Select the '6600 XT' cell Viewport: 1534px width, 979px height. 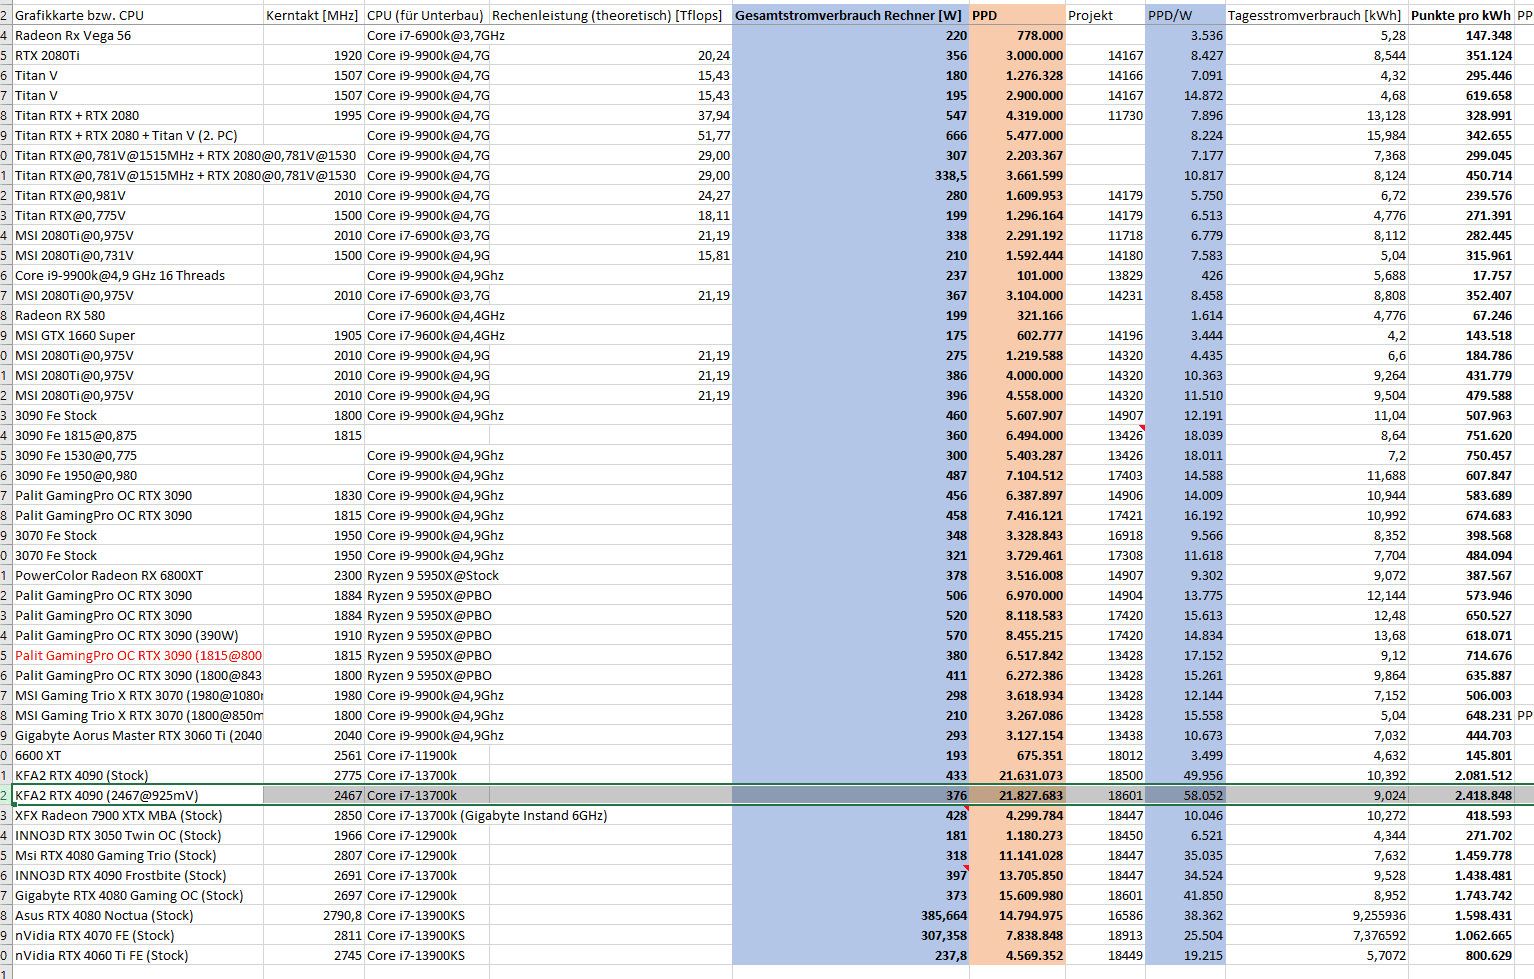(x=137, y=755)
